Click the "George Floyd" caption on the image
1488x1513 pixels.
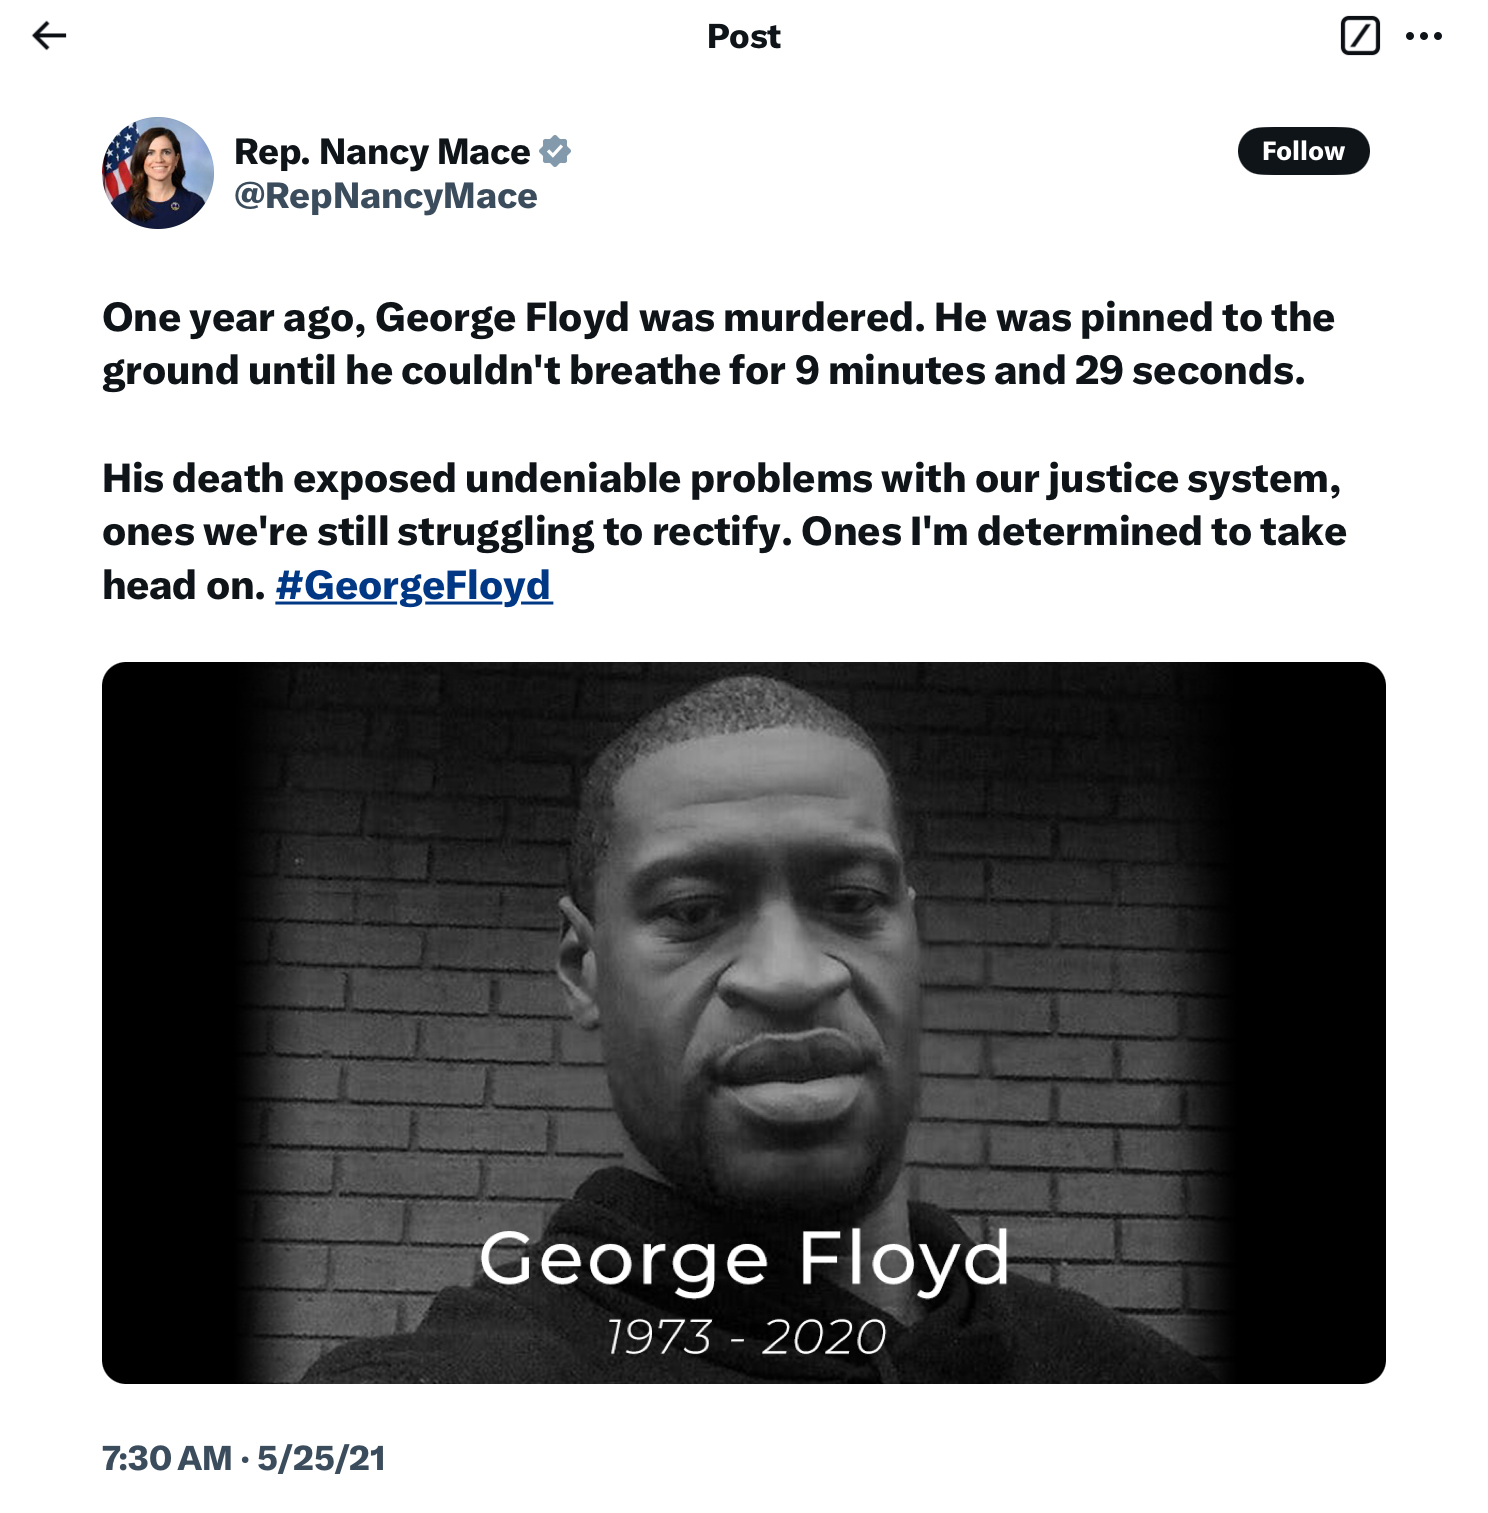(x=743, y=1258)
